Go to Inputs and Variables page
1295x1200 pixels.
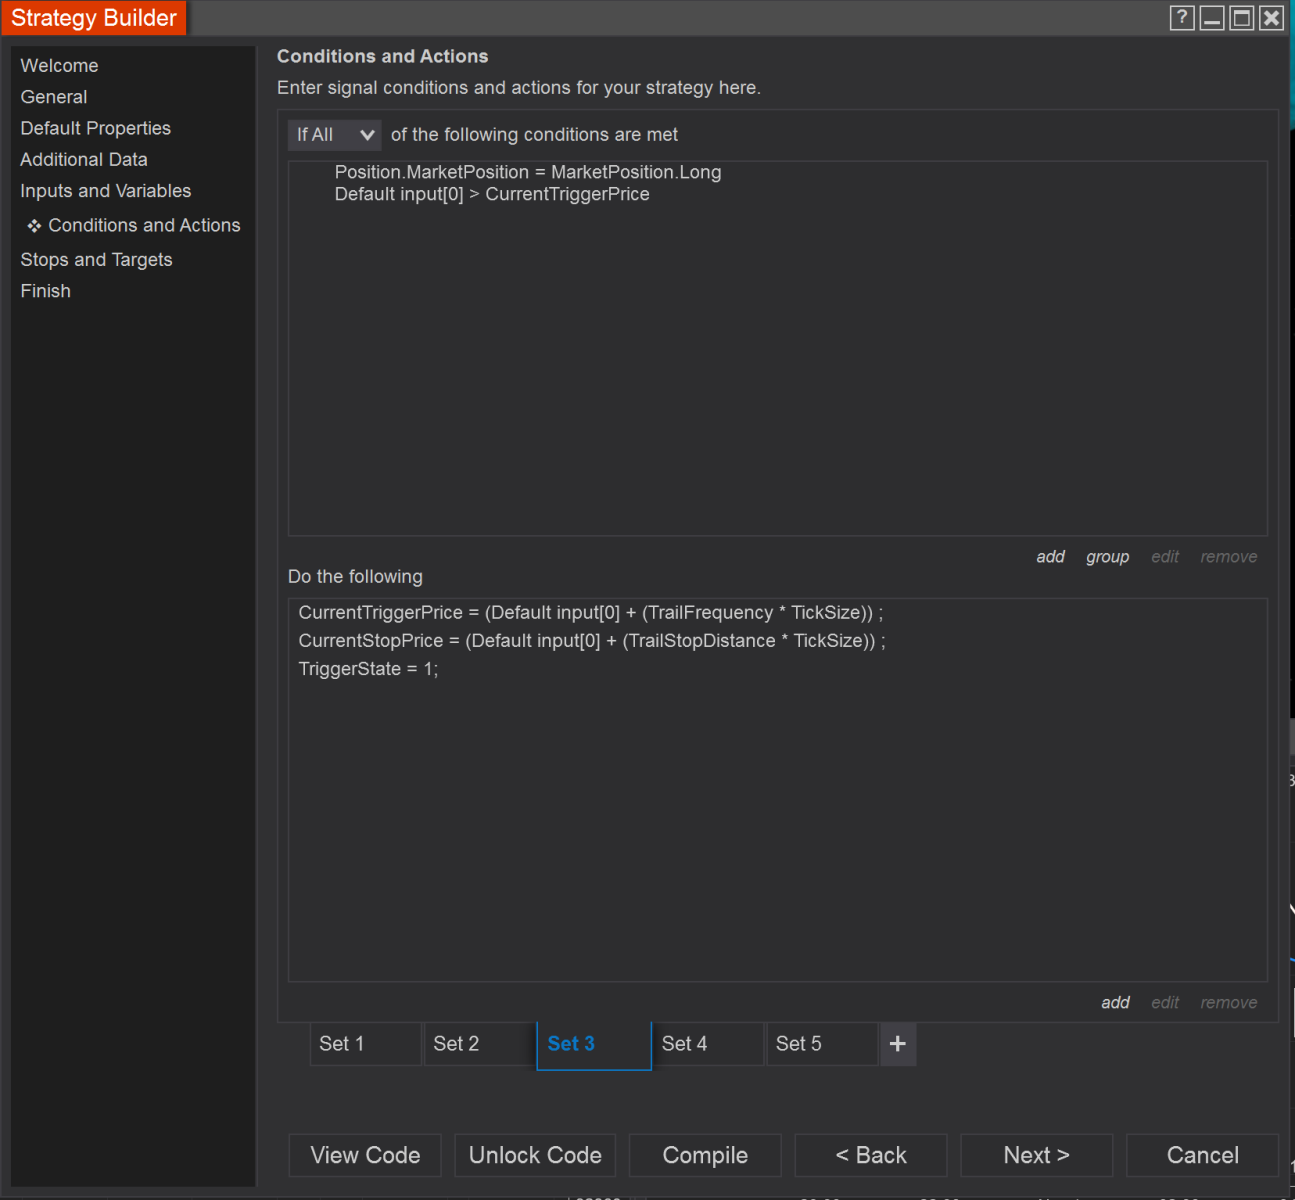[105, 191]
